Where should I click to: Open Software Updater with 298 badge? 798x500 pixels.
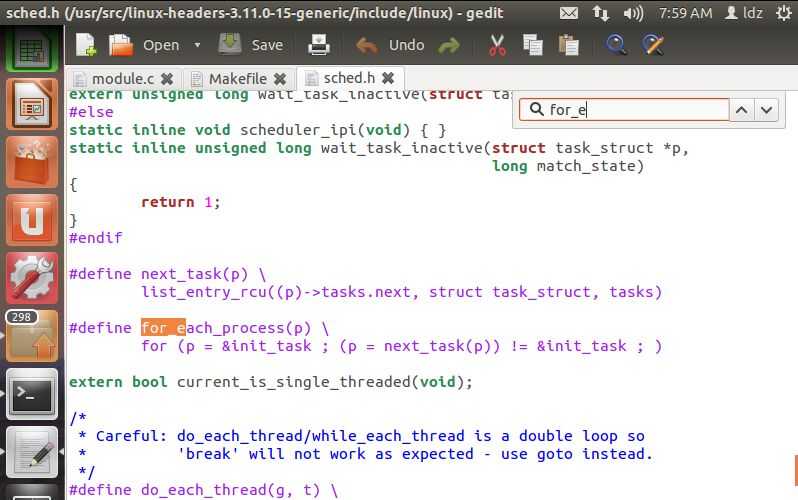[x=32, y=336]
